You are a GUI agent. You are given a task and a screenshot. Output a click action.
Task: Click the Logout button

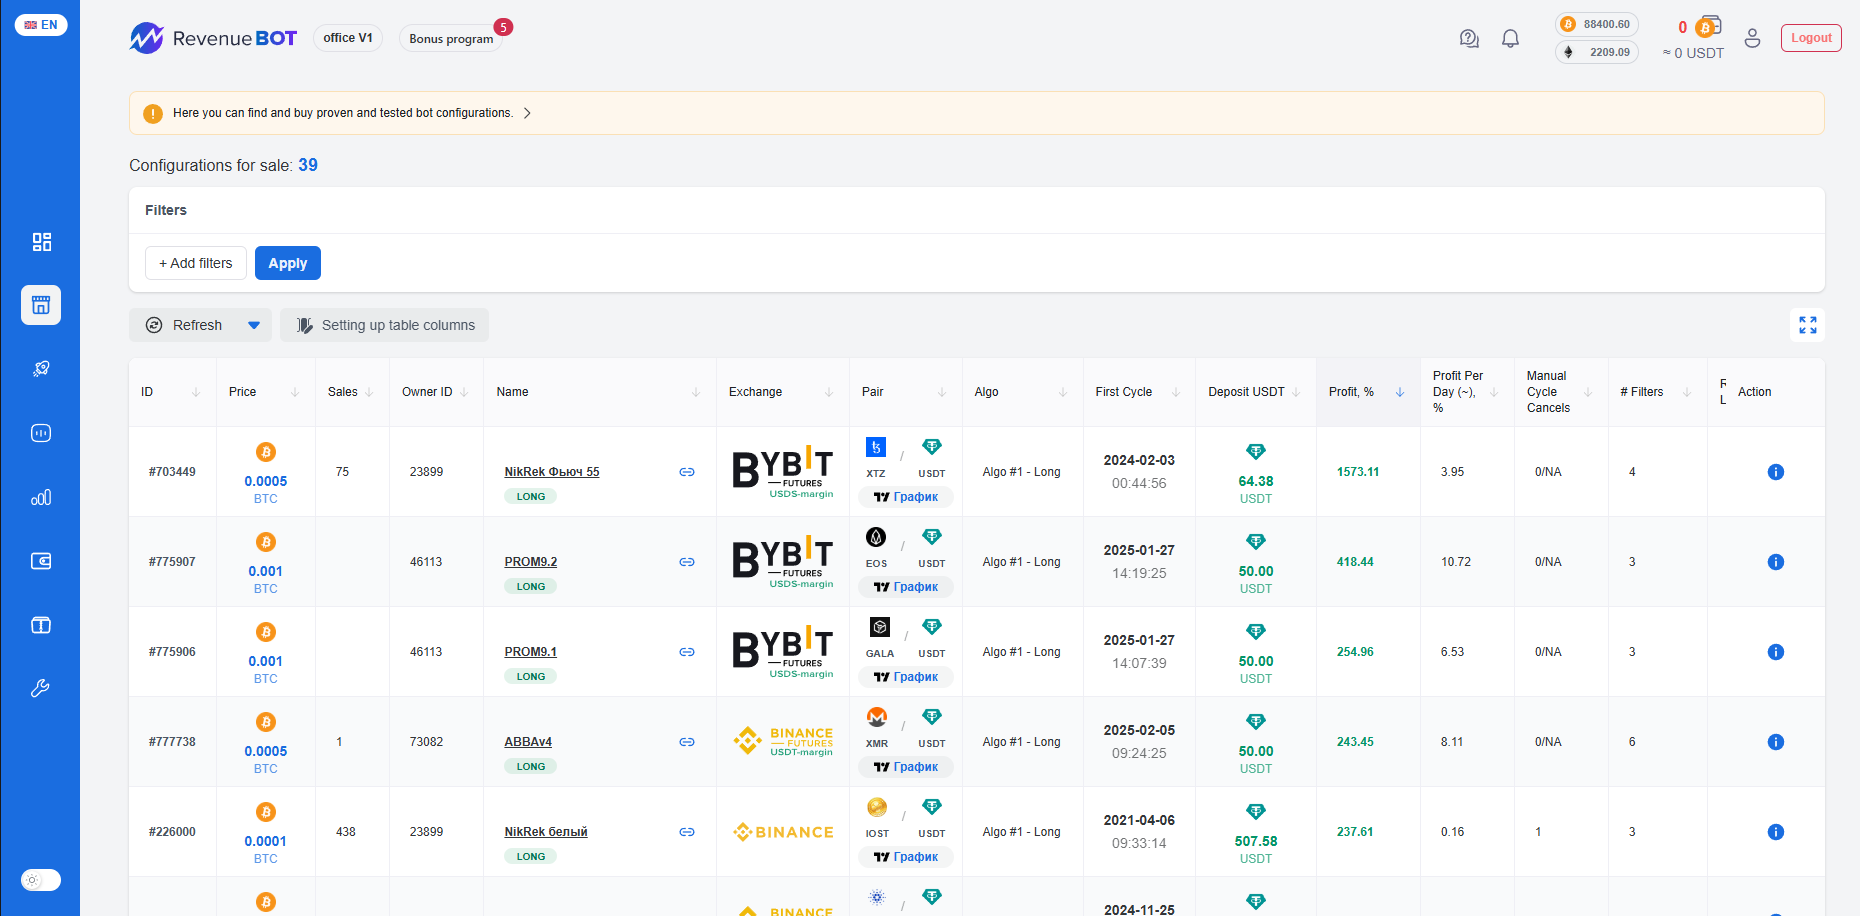(x=1811, y=38)
